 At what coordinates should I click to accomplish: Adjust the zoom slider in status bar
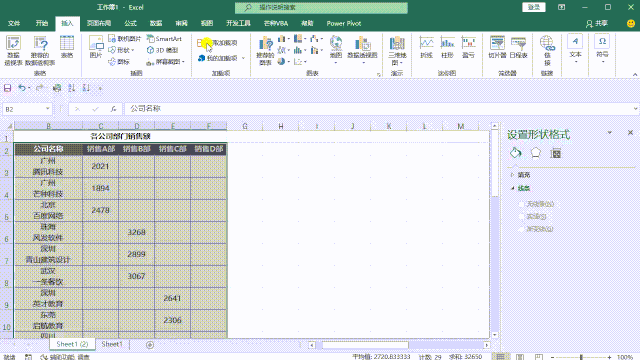(581, 357)
